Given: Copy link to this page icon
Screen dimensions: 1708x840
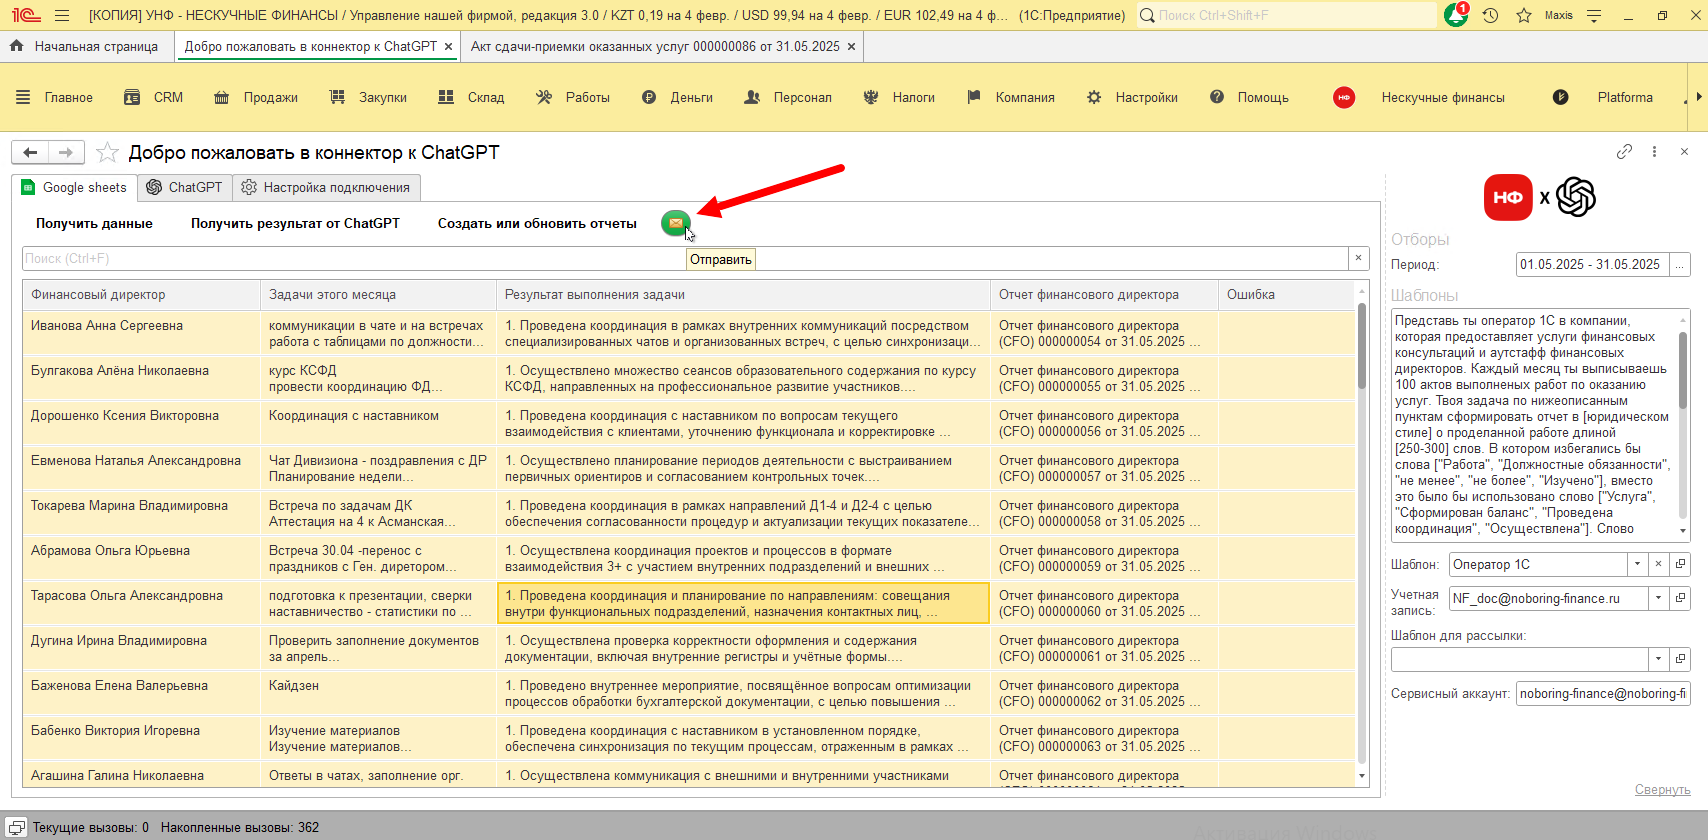Looking at the screenshot, I should tap(1624, 152).
